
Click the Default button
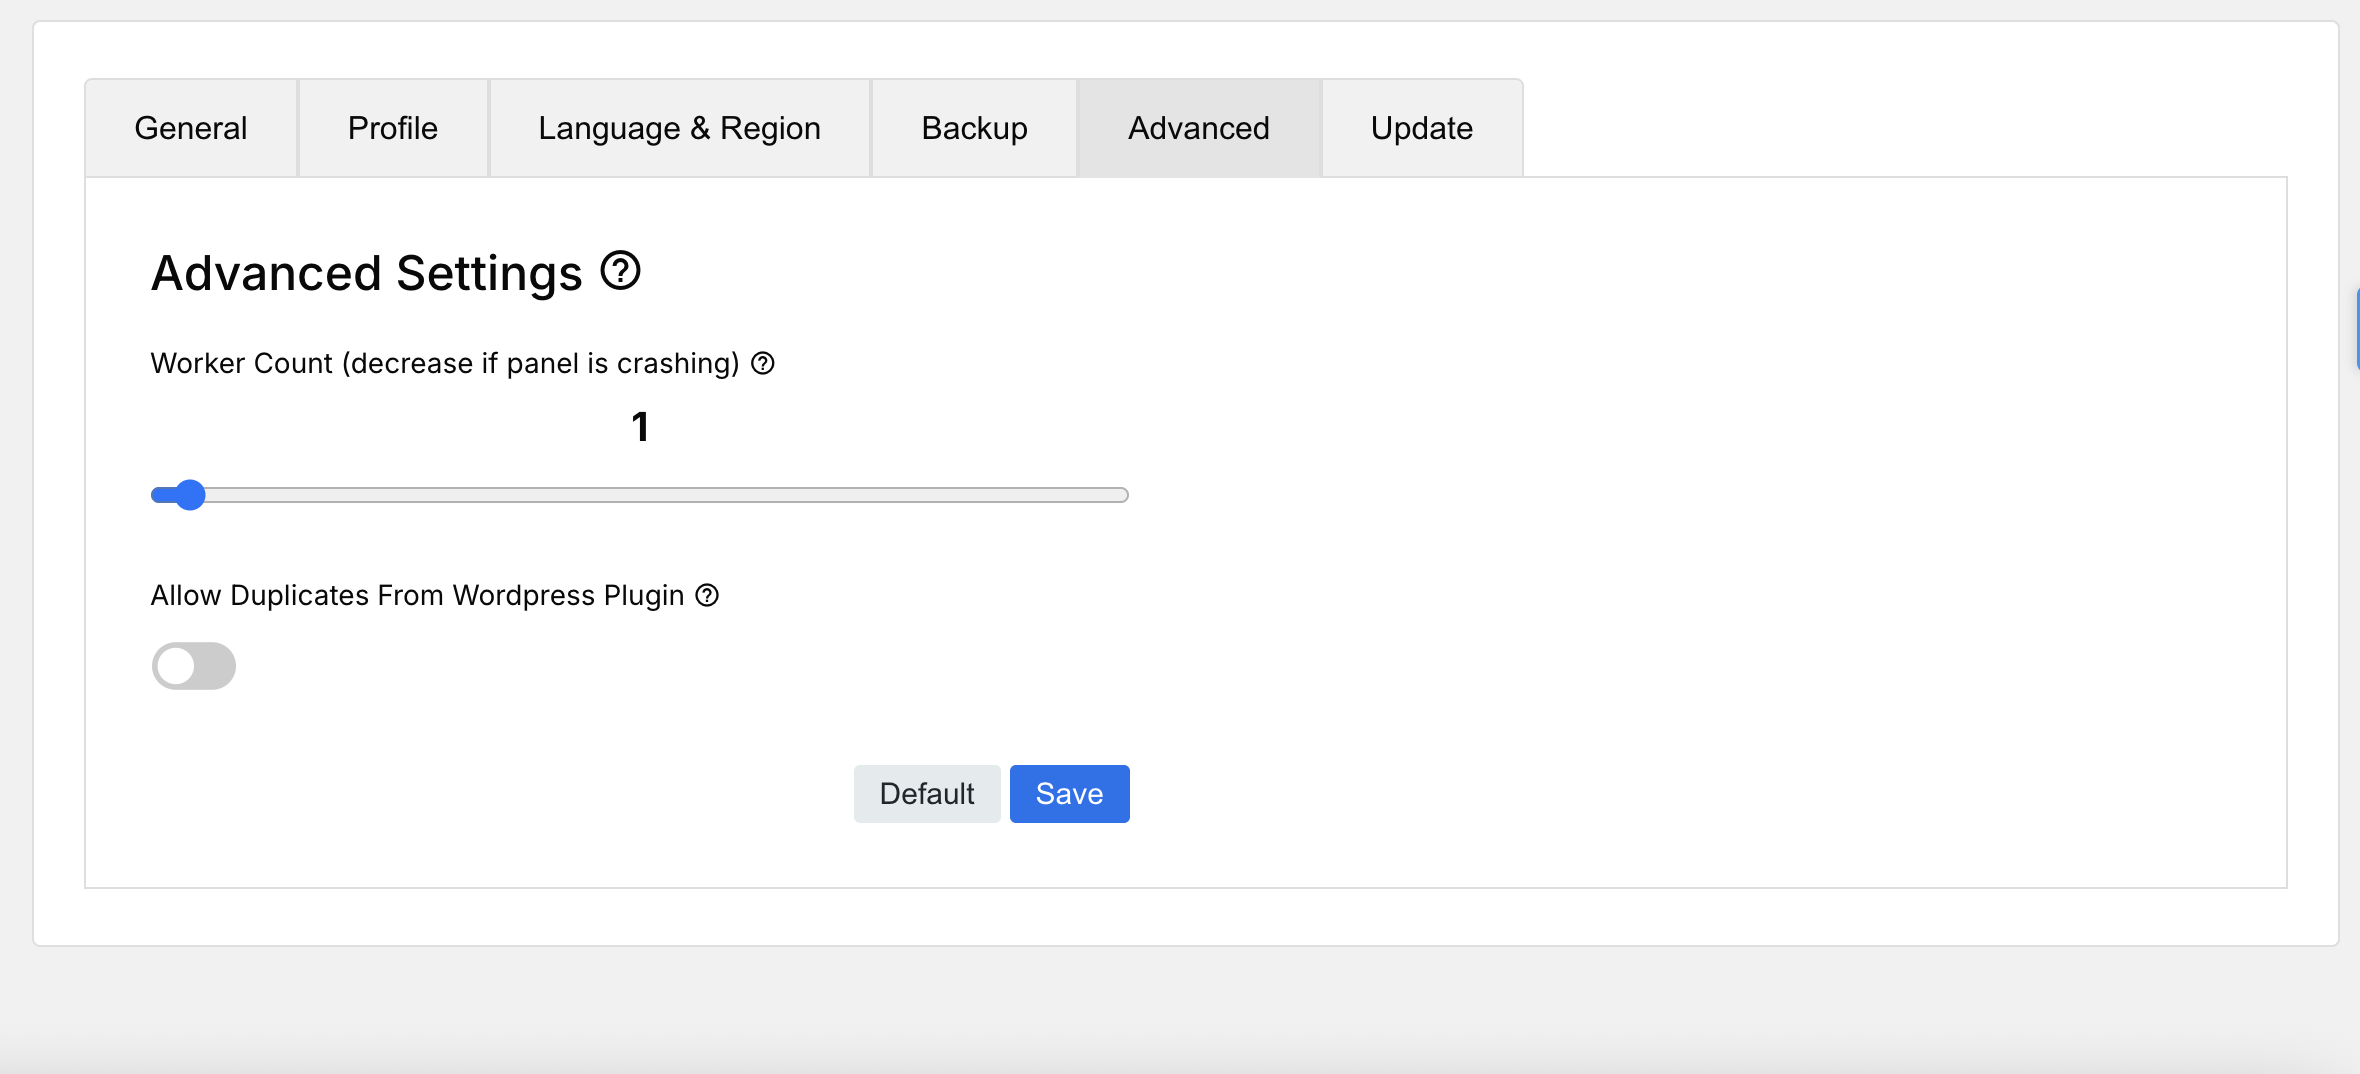(927, 794)
